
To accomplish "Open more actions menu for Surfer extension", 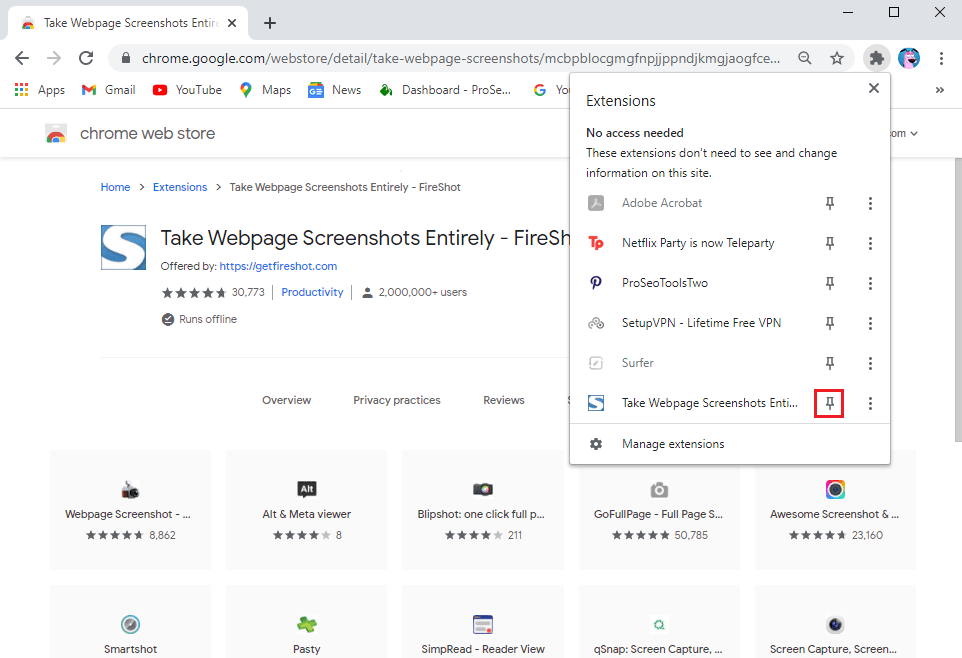I will click(x=870, y=363).
